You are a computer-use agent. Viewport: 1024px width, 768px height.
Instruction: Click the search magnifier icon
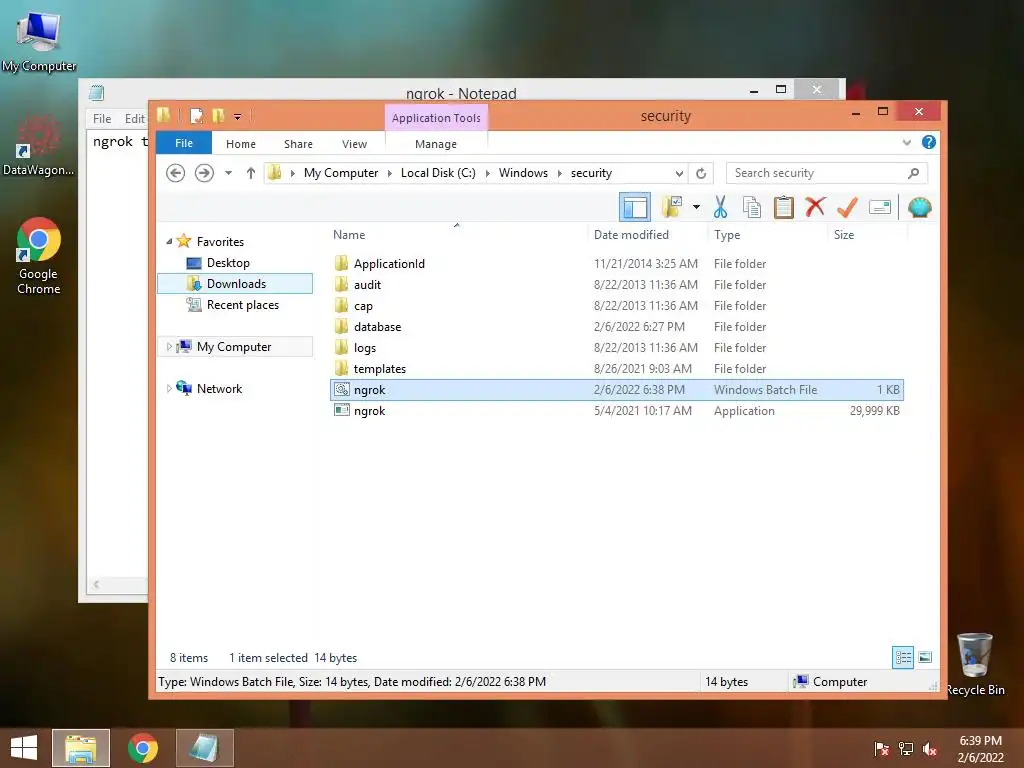(x=913, y=173)
